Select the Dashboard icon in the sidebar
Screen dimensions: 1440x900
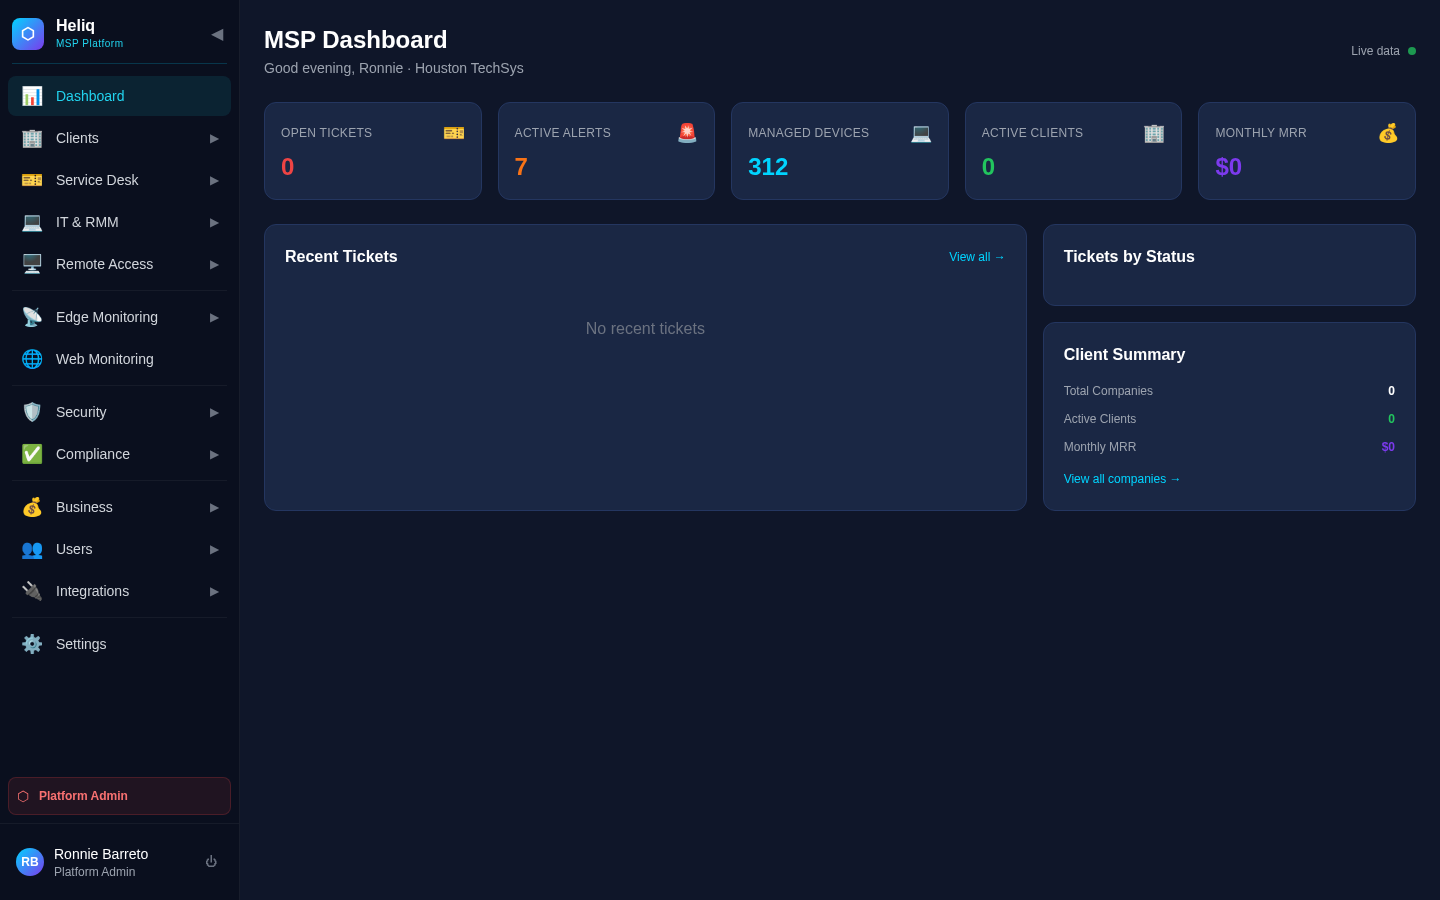click(x=32, y=96)
